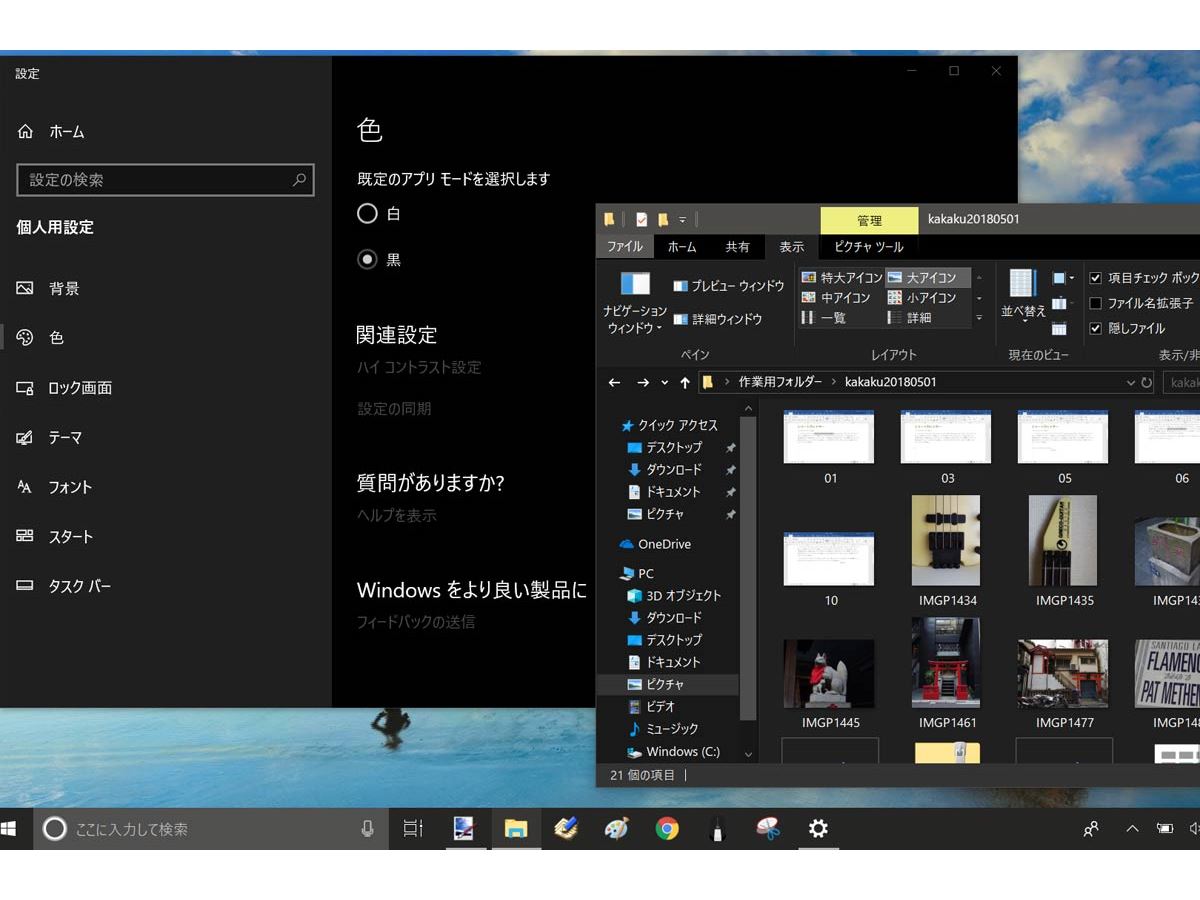Click the ナビゲーション ウィンドウ ribbon button
This screenshot has width=1200, height=900.
pos(635,303)
